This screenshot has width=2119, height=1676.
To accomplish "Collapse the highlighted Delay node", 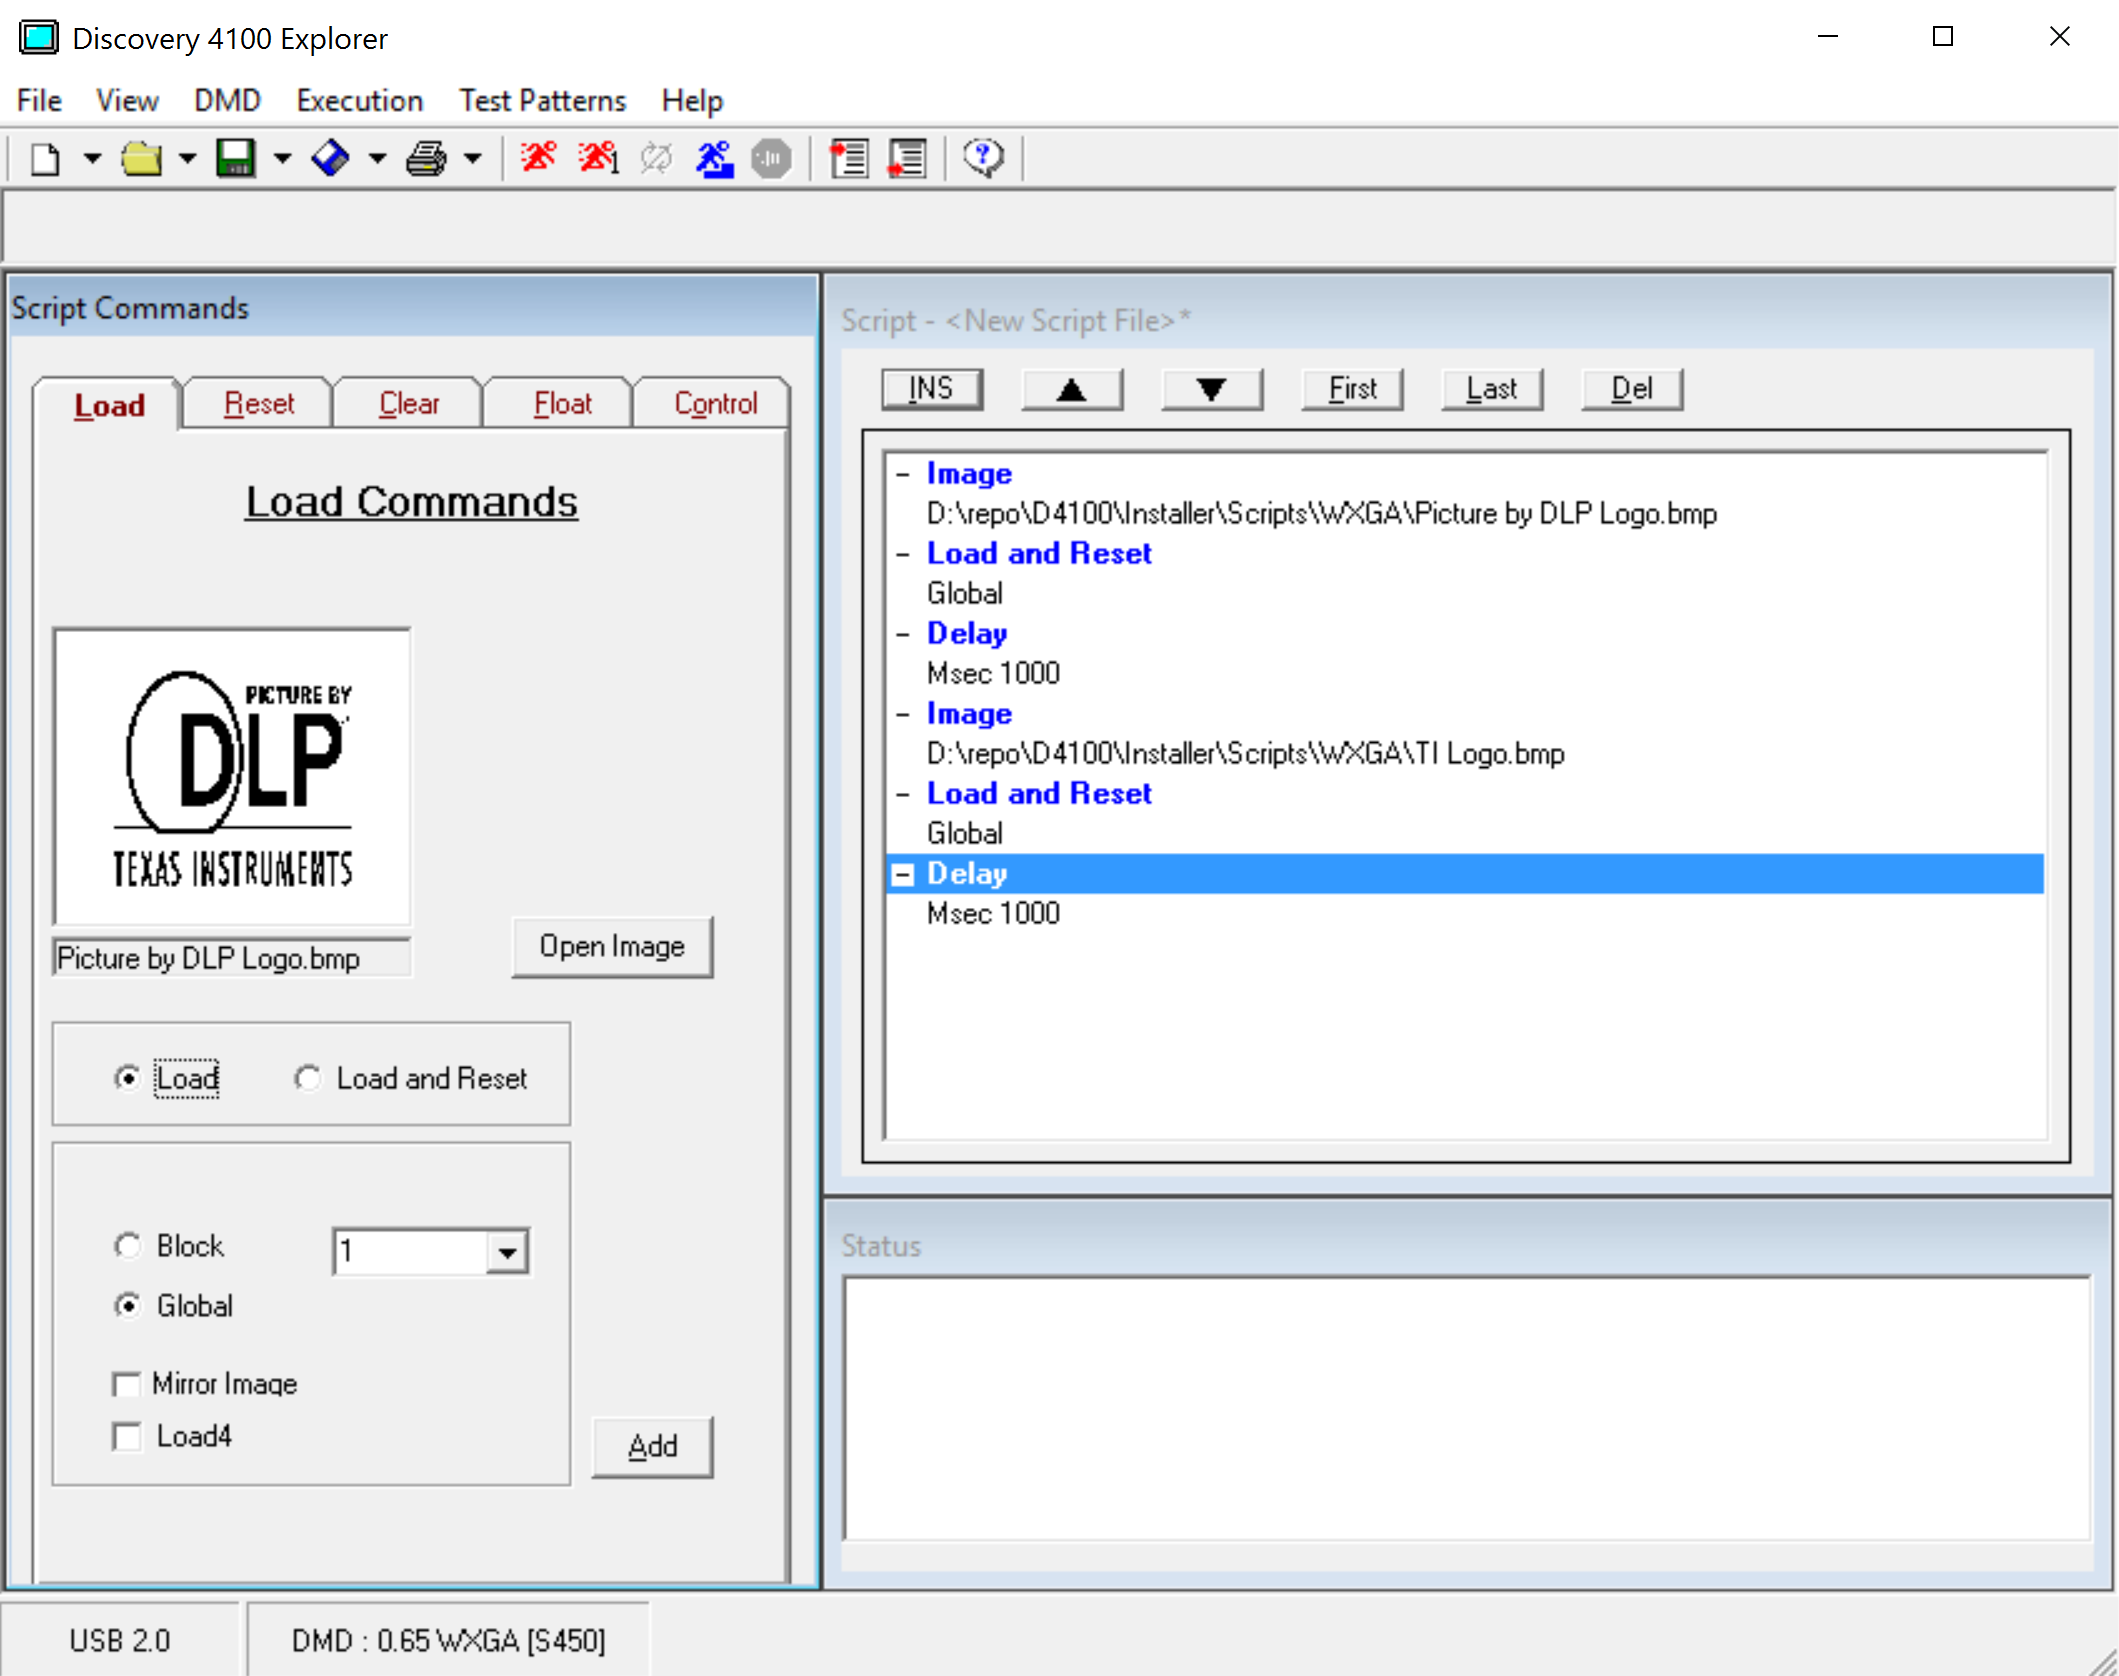I will tap(903, 875).
